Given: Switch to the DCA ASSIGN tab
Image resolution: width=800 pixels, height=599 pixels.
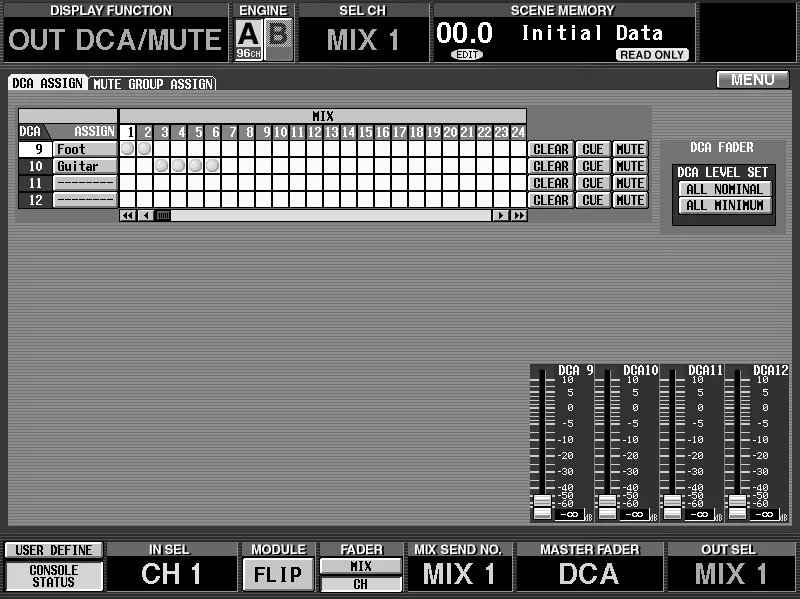Looking at the screenshot, I should (x=47, y=83).
